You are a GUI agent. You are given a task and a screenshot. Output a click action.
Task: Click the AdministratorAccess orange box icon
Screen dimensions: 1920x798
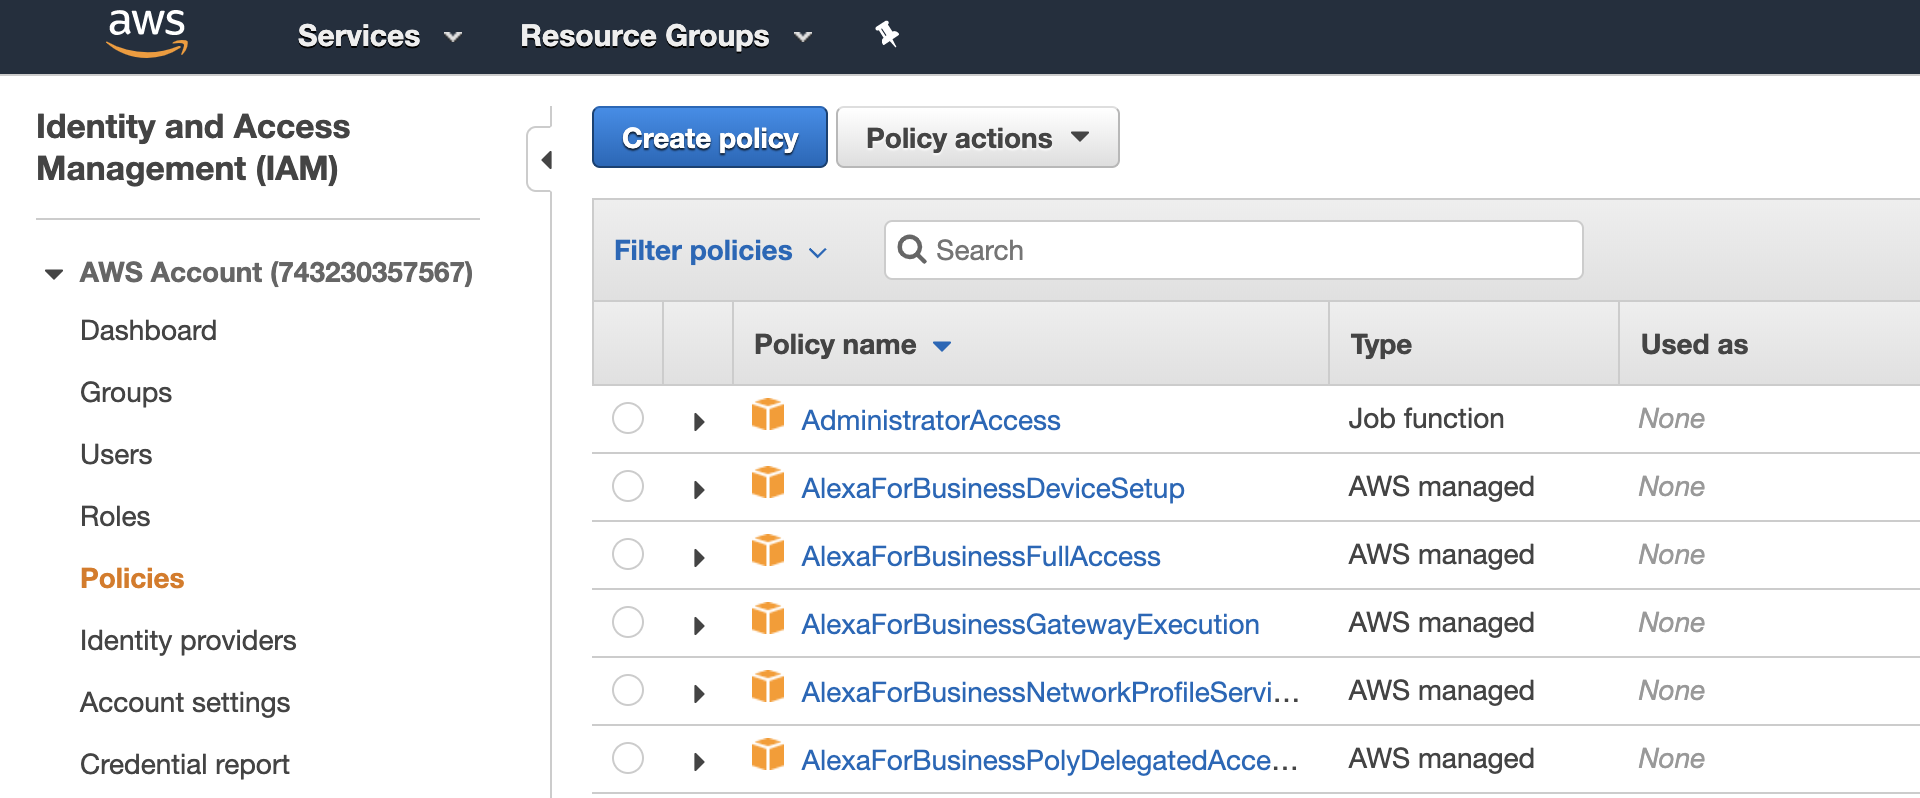(x=768, y=414)
